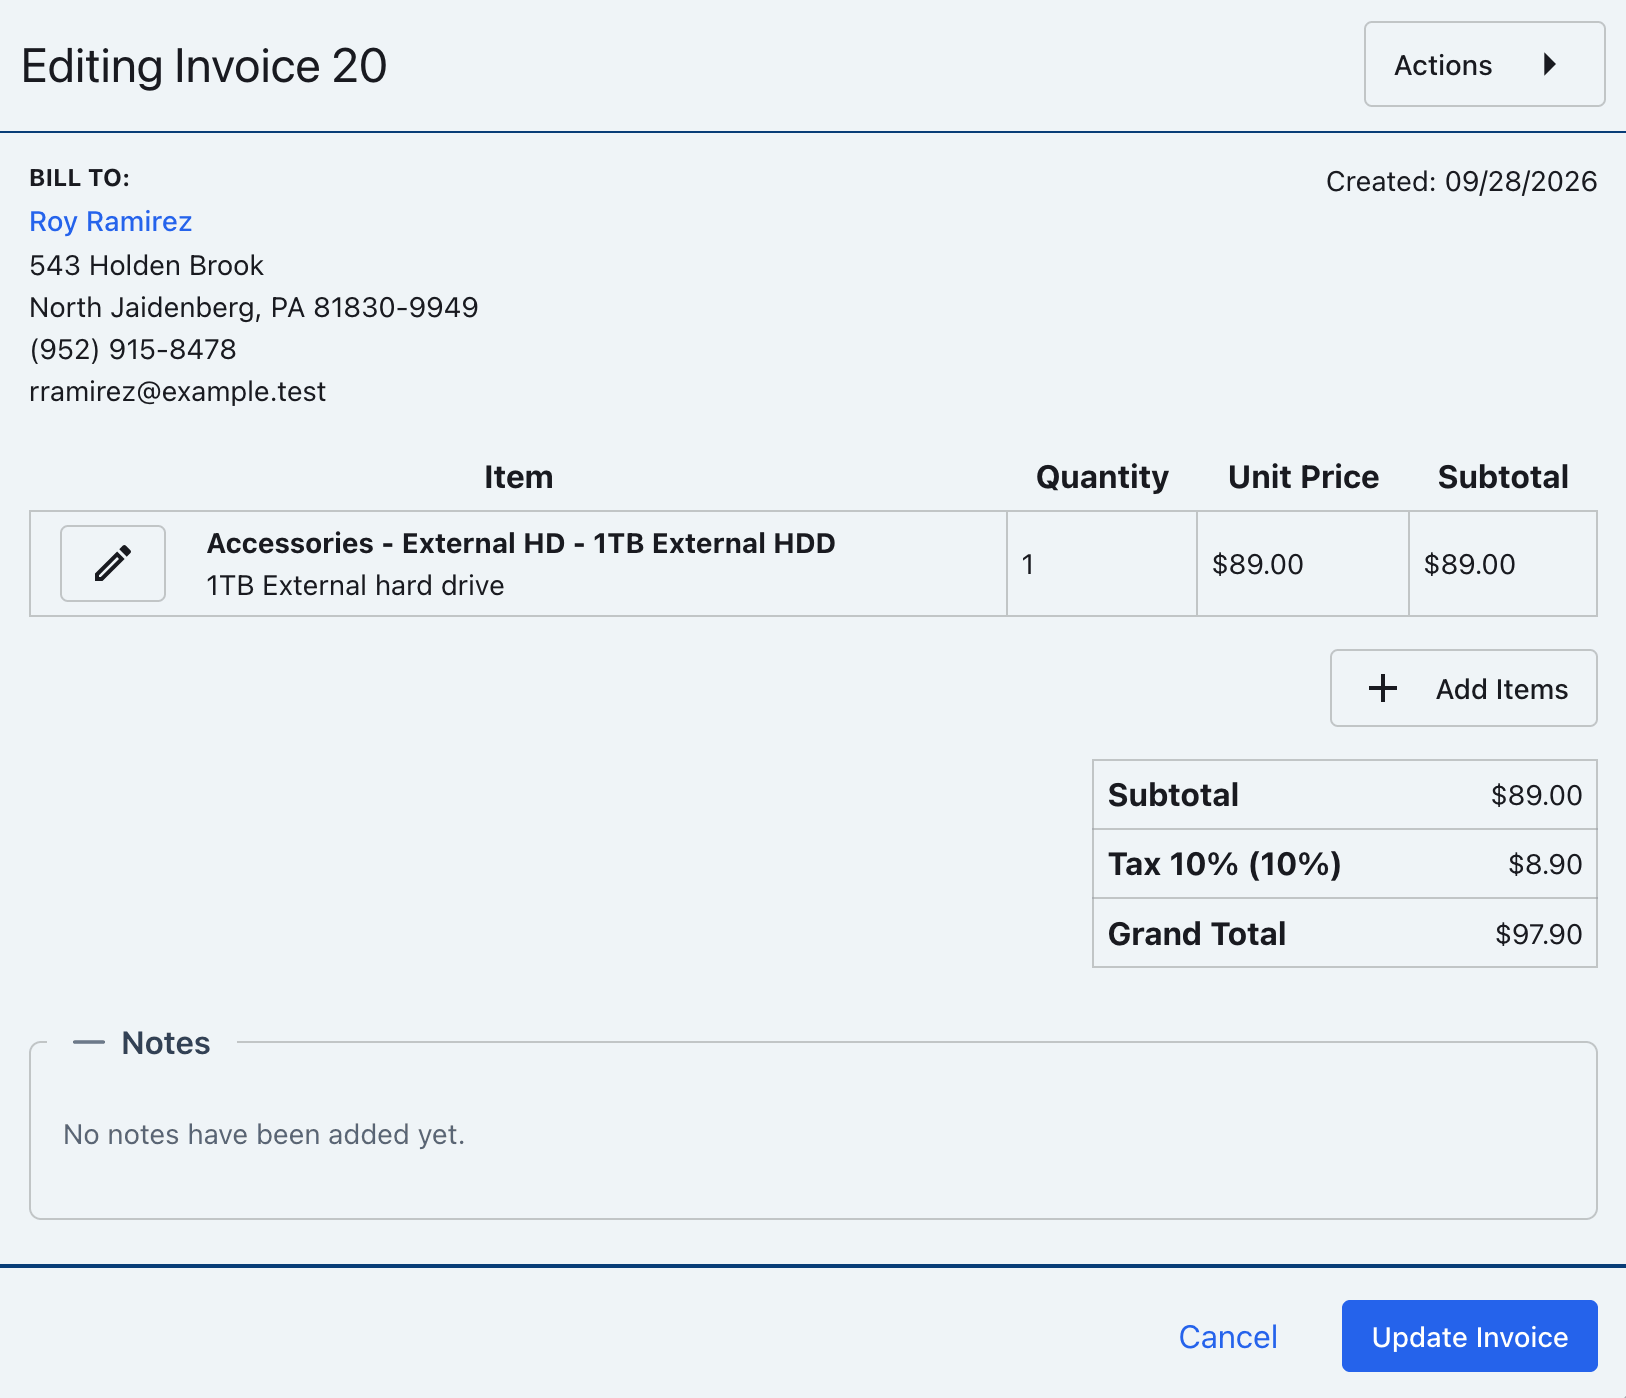1626x1398 pixels.
Task: Click the Cancel link
Action: [1228, 1337]
